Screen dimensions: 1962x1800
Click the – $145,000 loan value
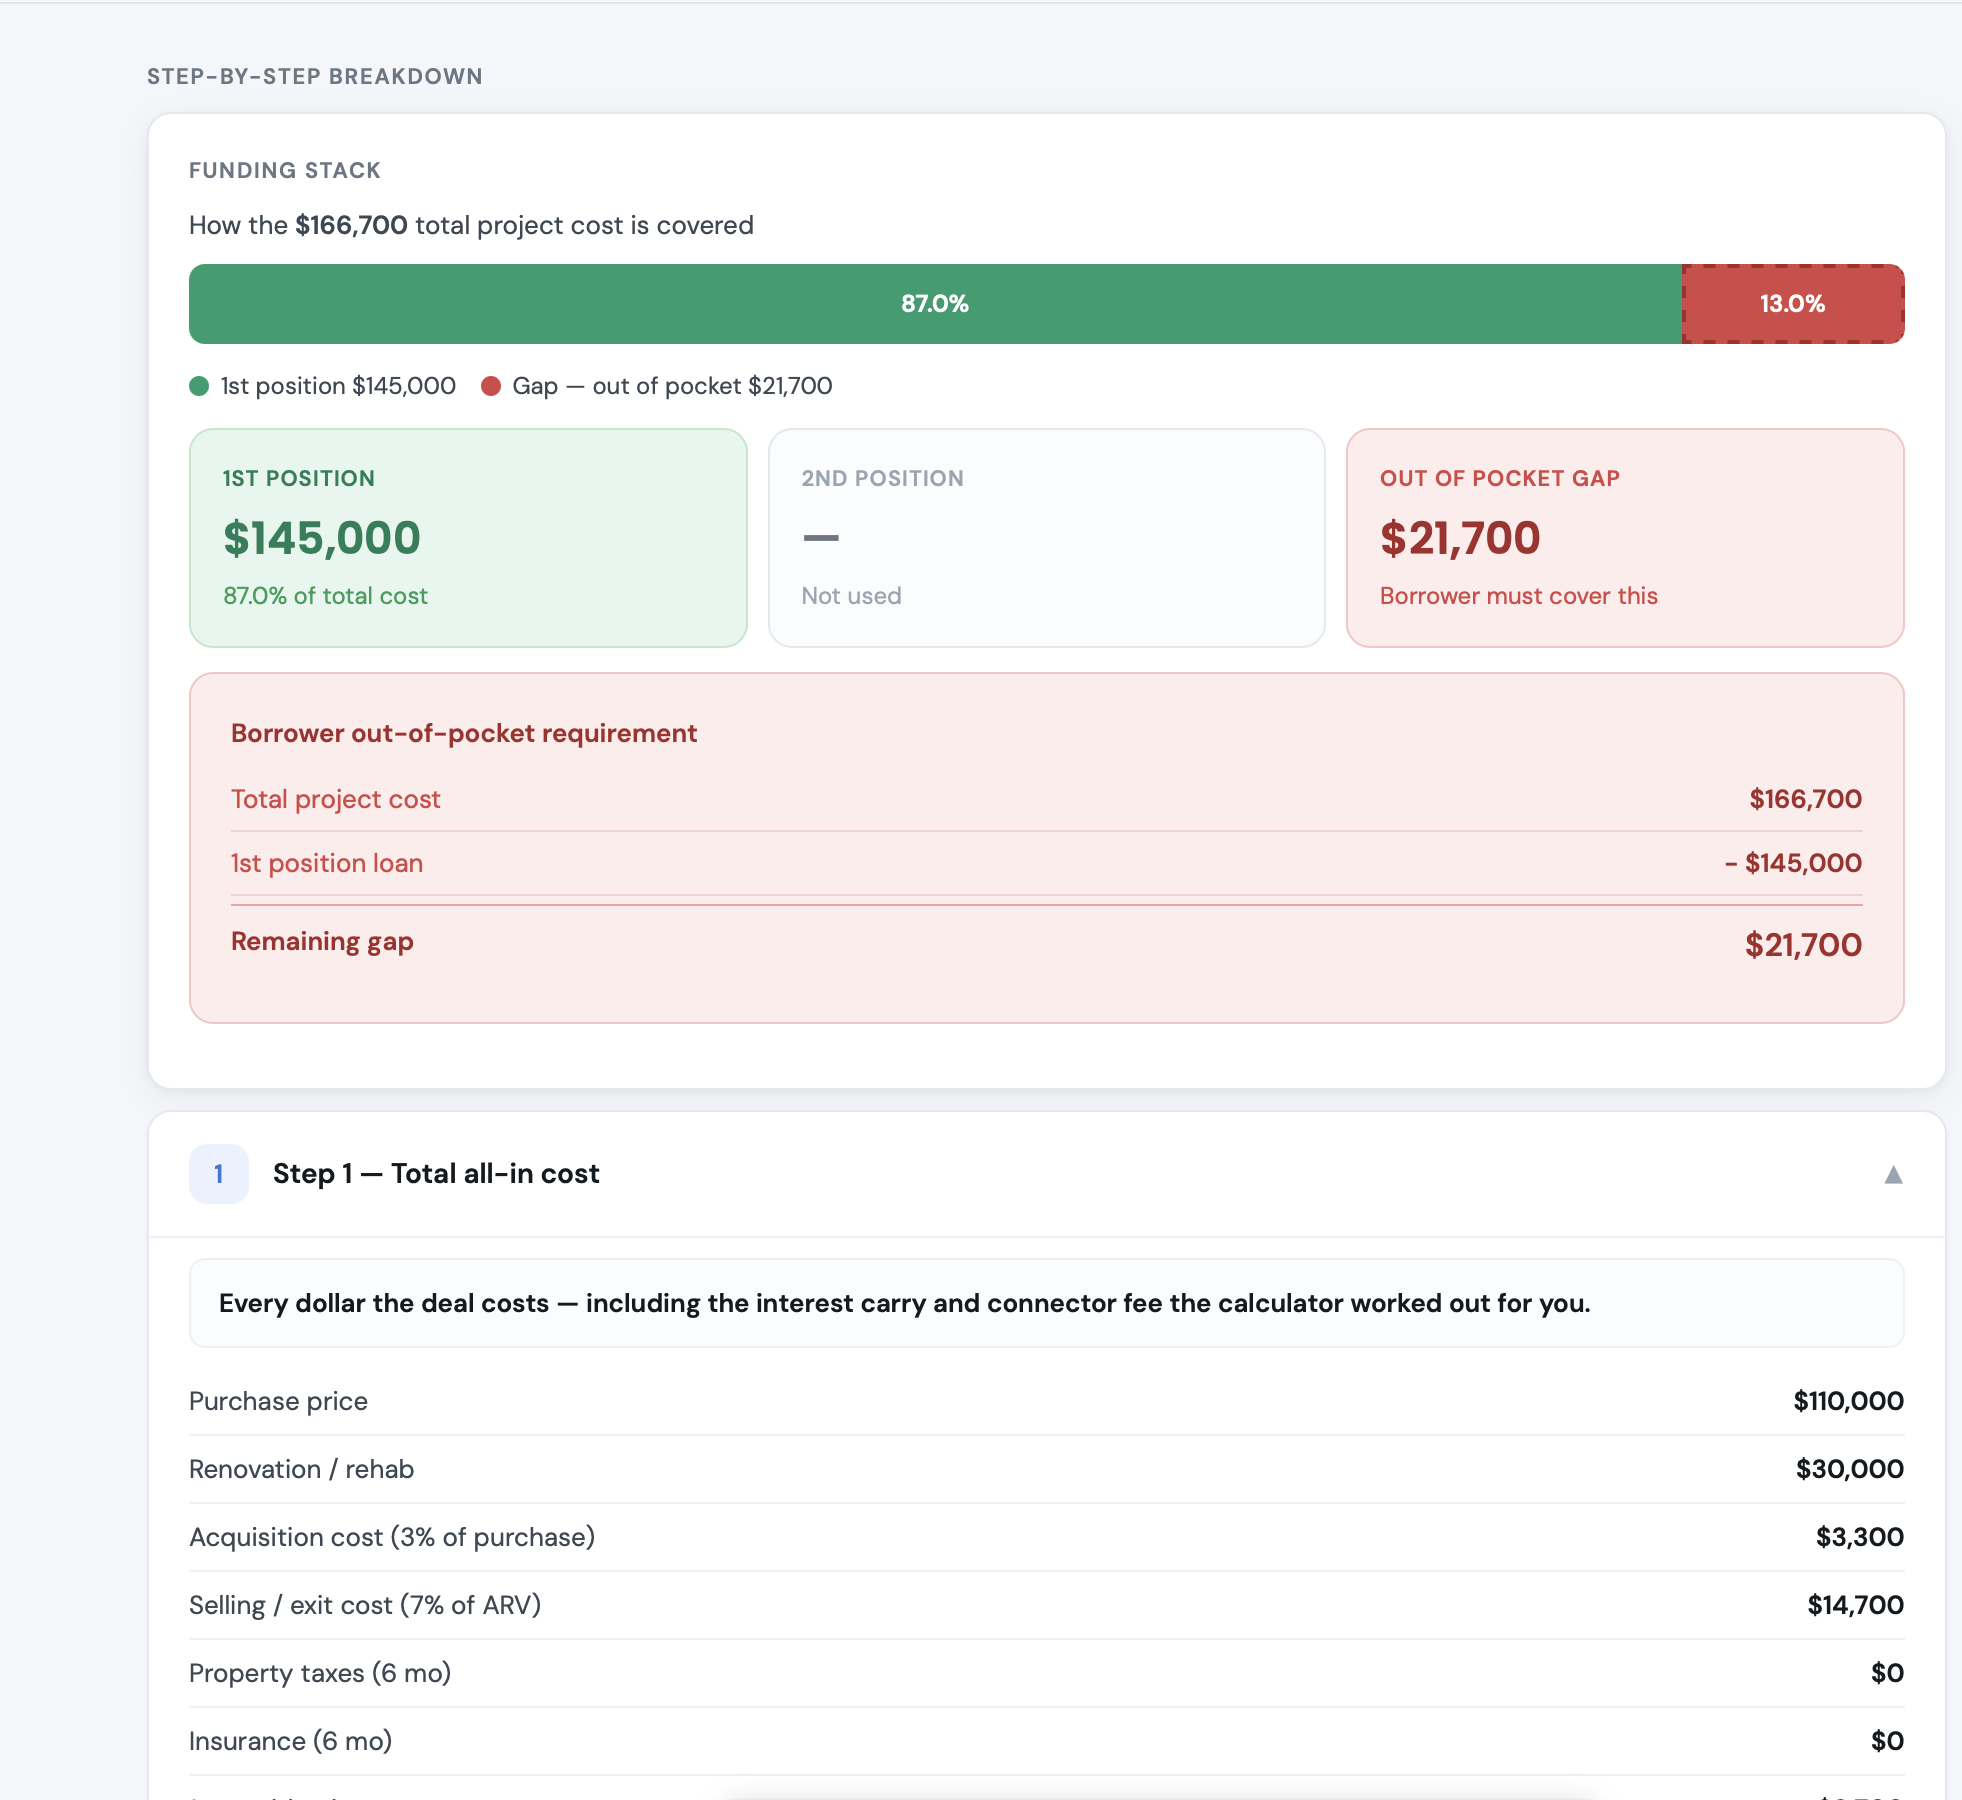(1793, 863)
